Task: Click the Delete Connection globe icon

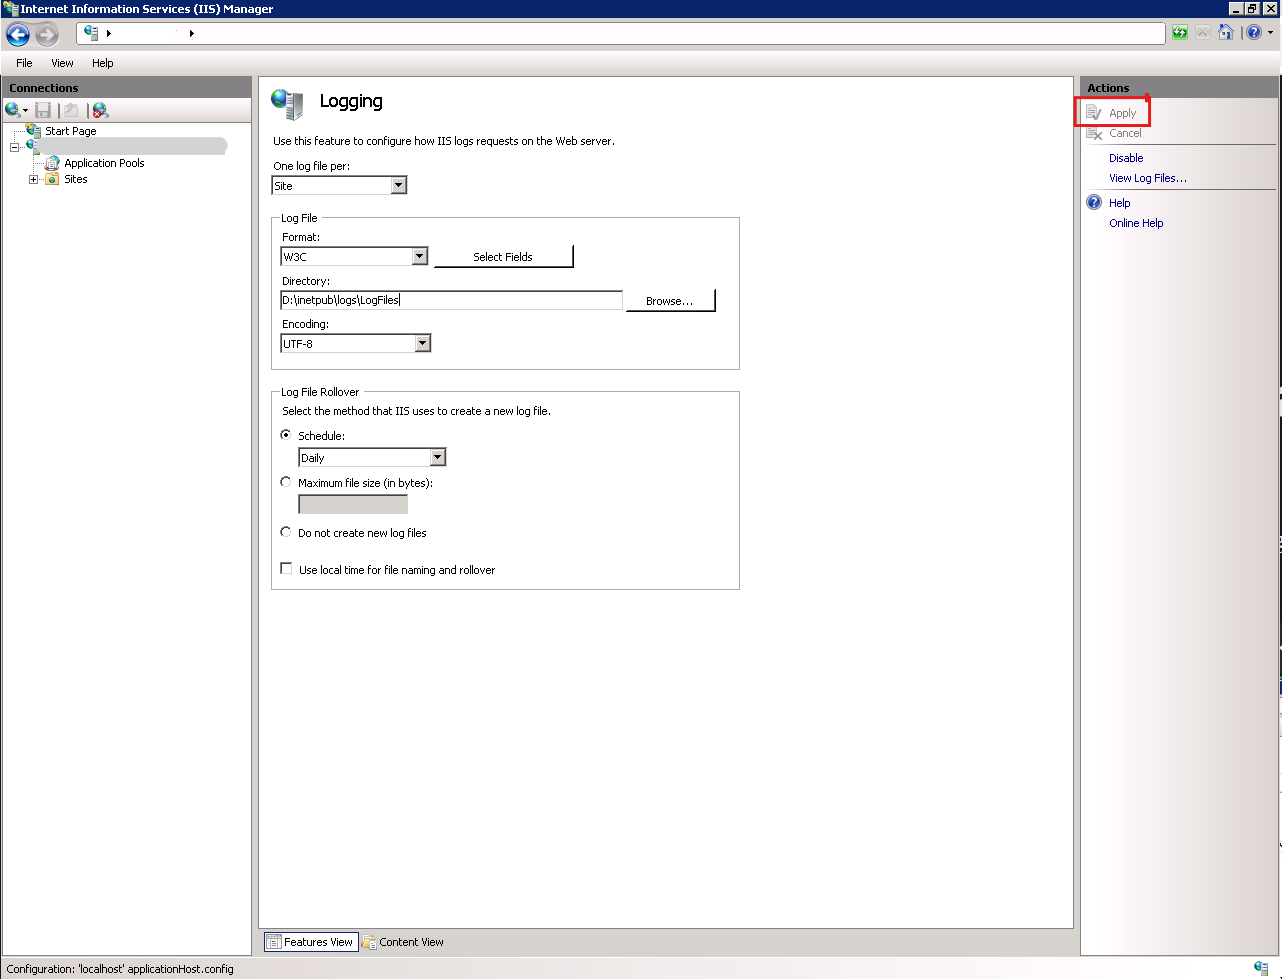Action: (x=100, y=110)
